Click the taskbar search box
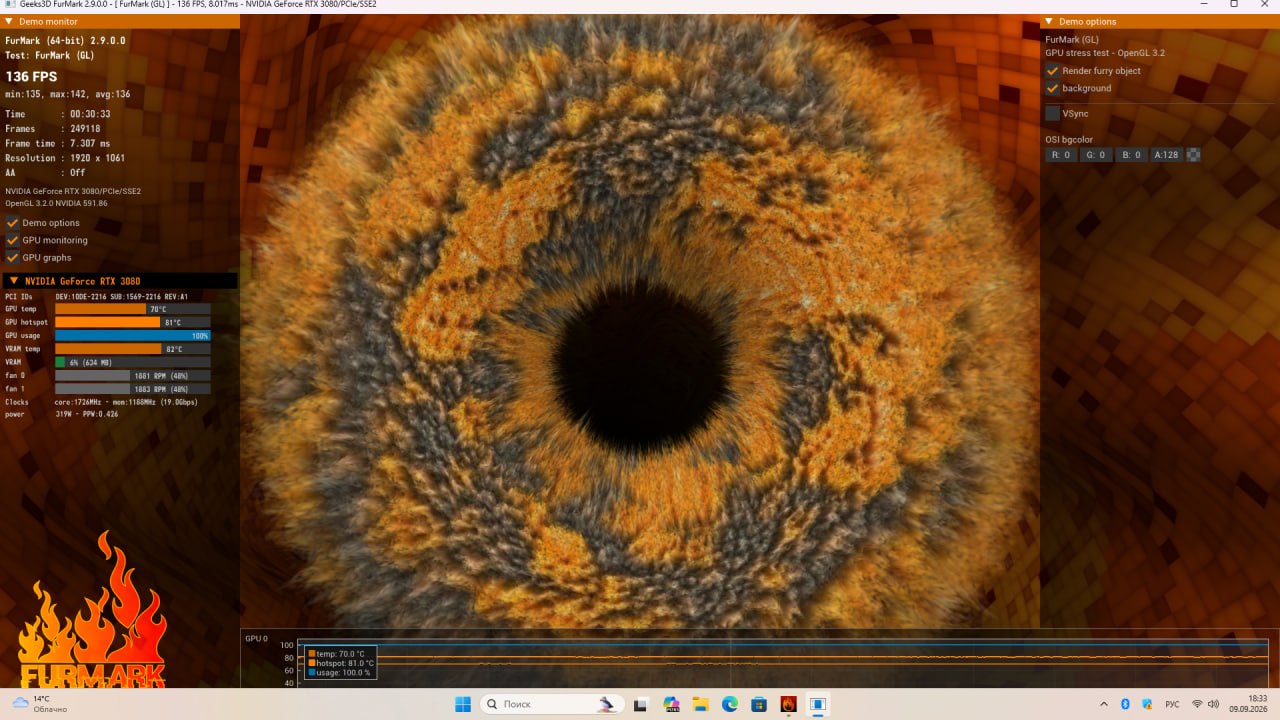This screenshot has height=720, width=1280. pyautogui.click(x=550, y=704)
